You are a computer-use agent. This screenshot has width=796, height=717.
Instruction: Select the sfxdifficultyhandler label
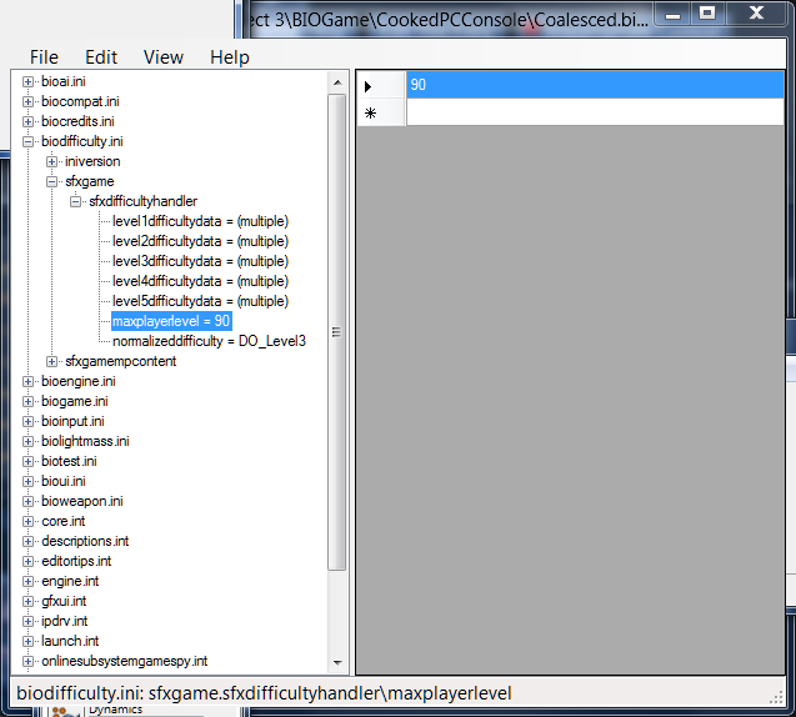pyautogui.click(x=143, y=202)
